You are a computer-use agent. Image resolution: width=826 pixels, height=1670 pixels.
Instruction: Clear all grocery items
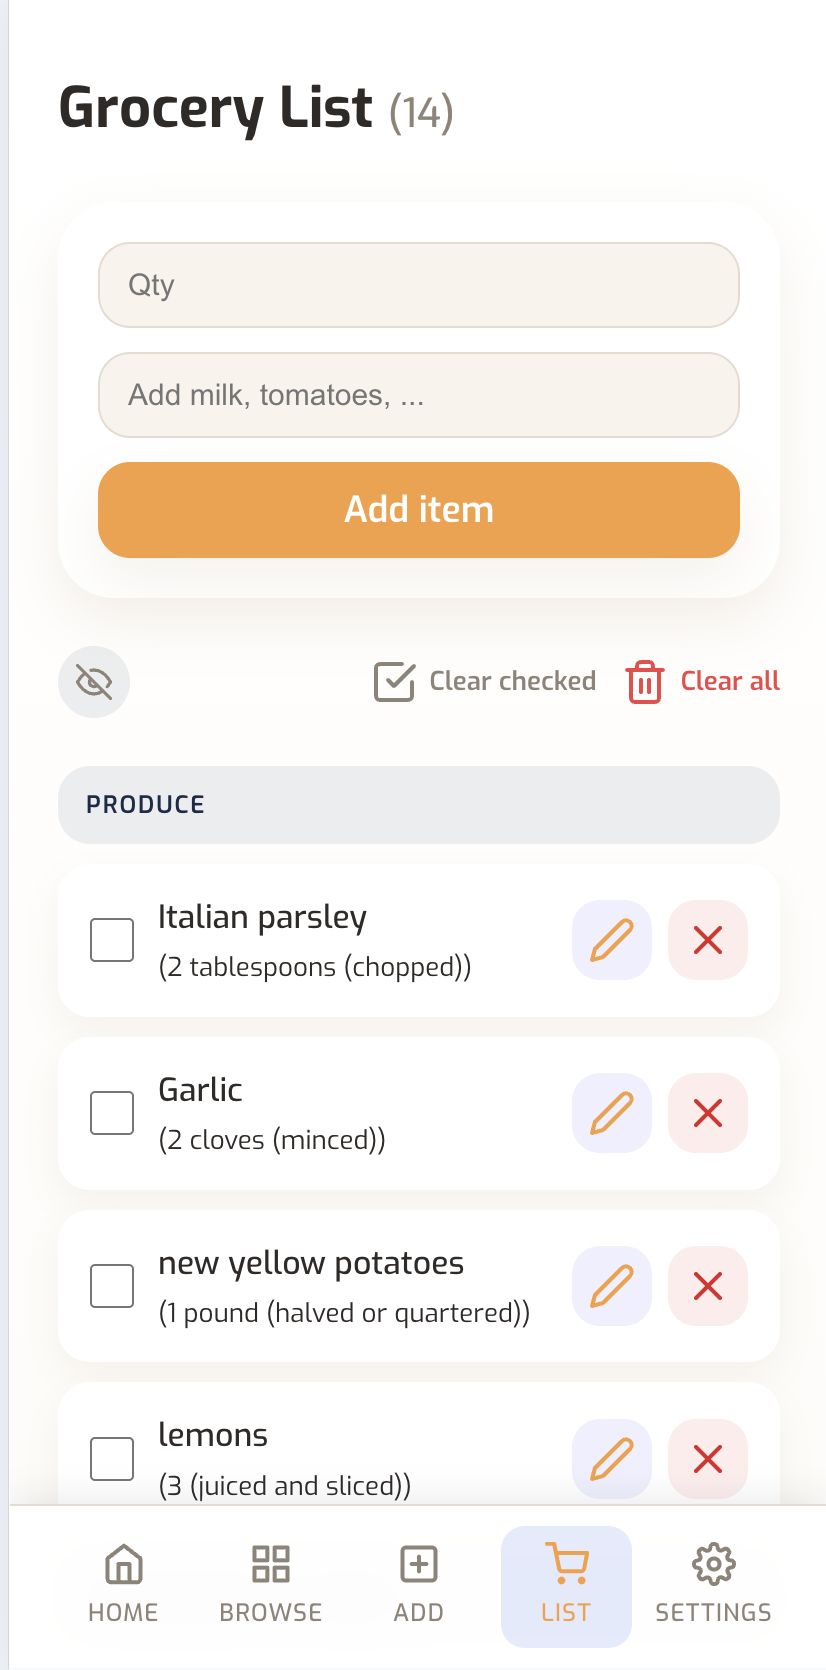tap(729, 681)
